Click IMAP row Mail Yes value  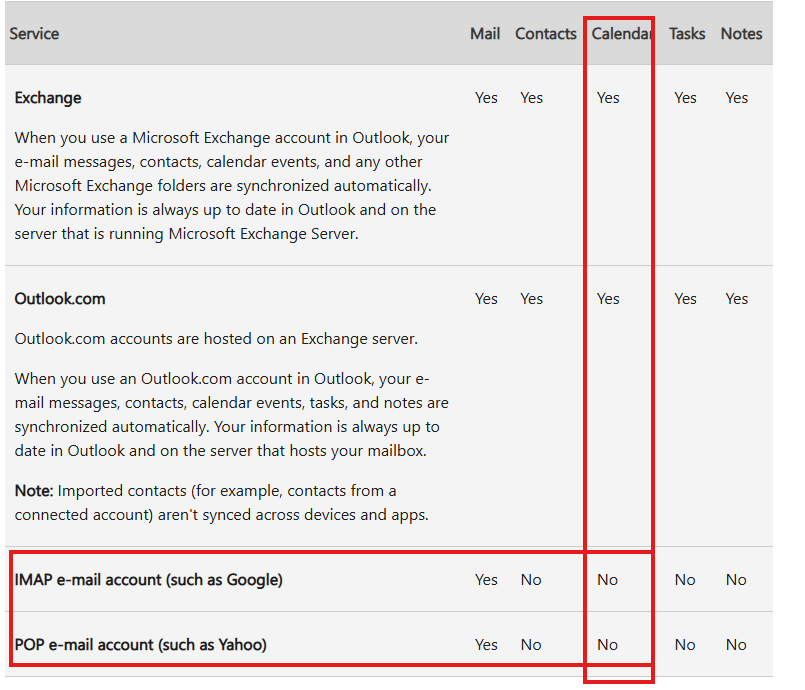tap(486, 580)
